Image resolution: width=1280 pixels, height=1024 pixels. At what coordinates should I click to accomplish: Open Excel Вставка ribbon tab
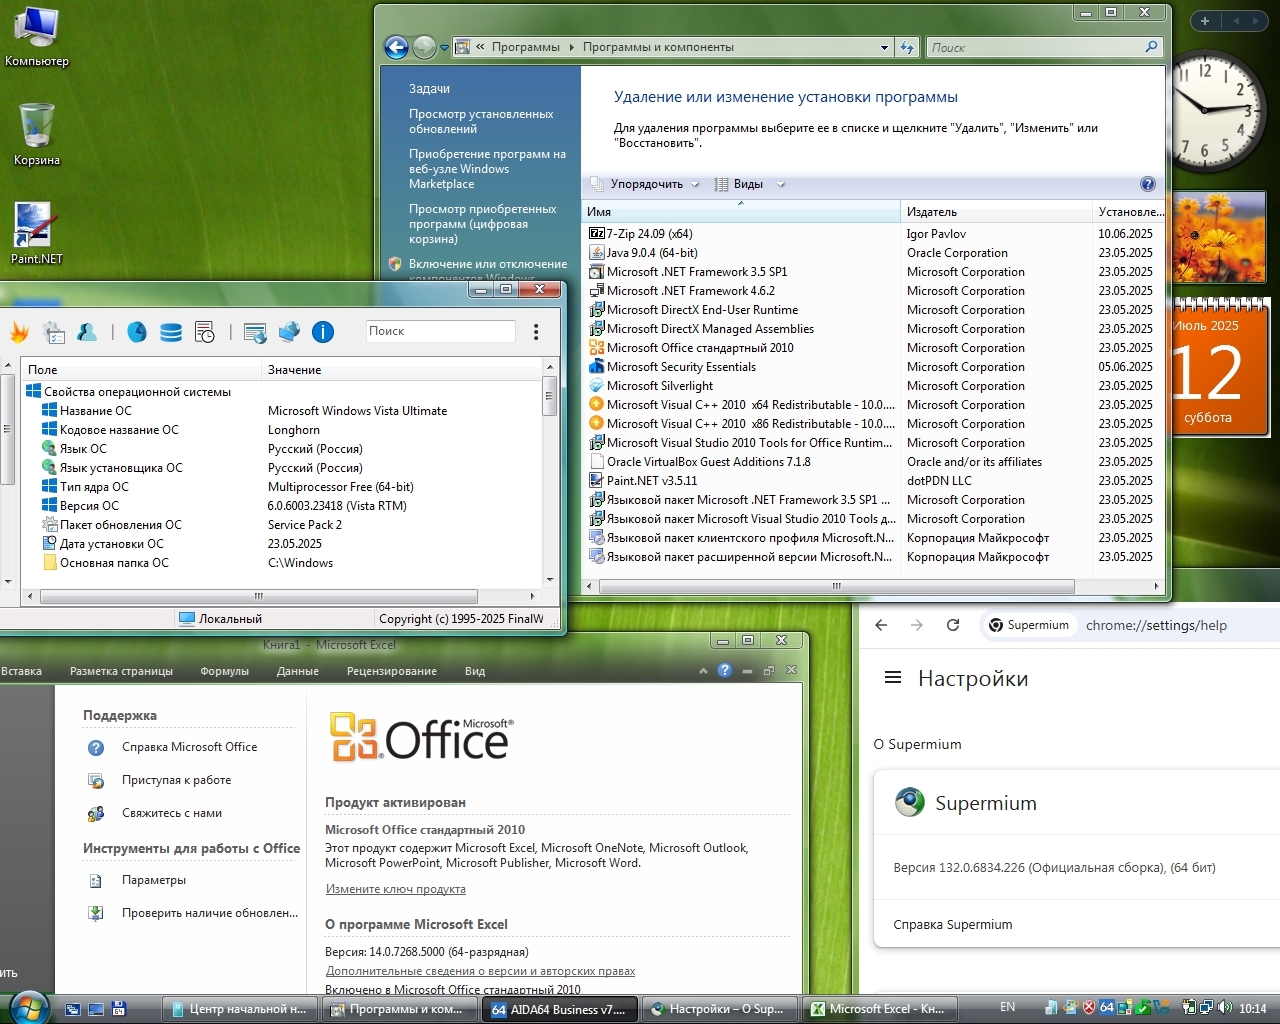click(21, 671)
